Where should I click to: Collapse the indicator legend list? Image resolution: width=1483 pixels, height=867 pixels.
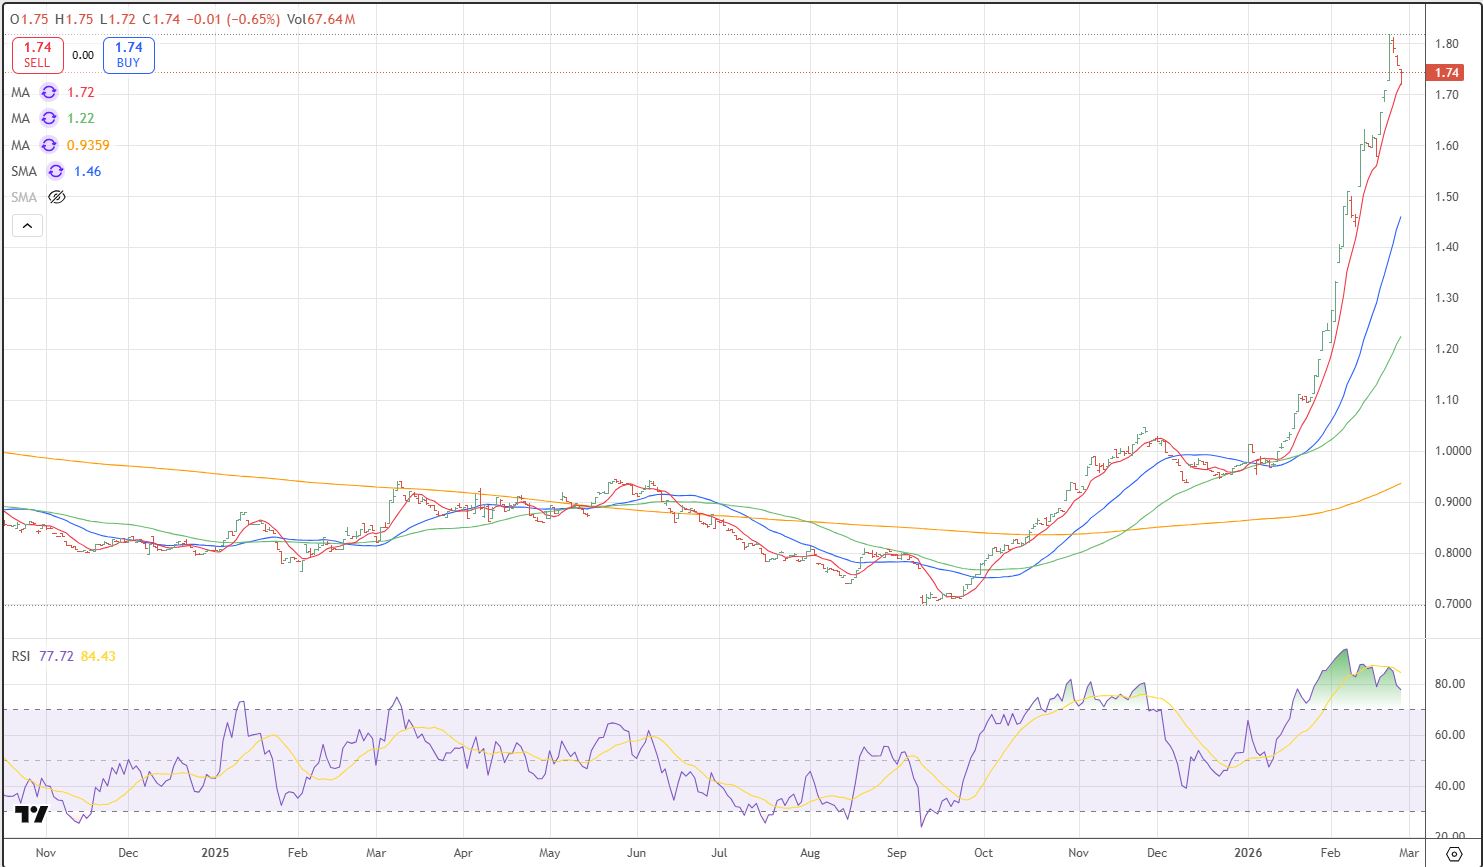(27, 226)
